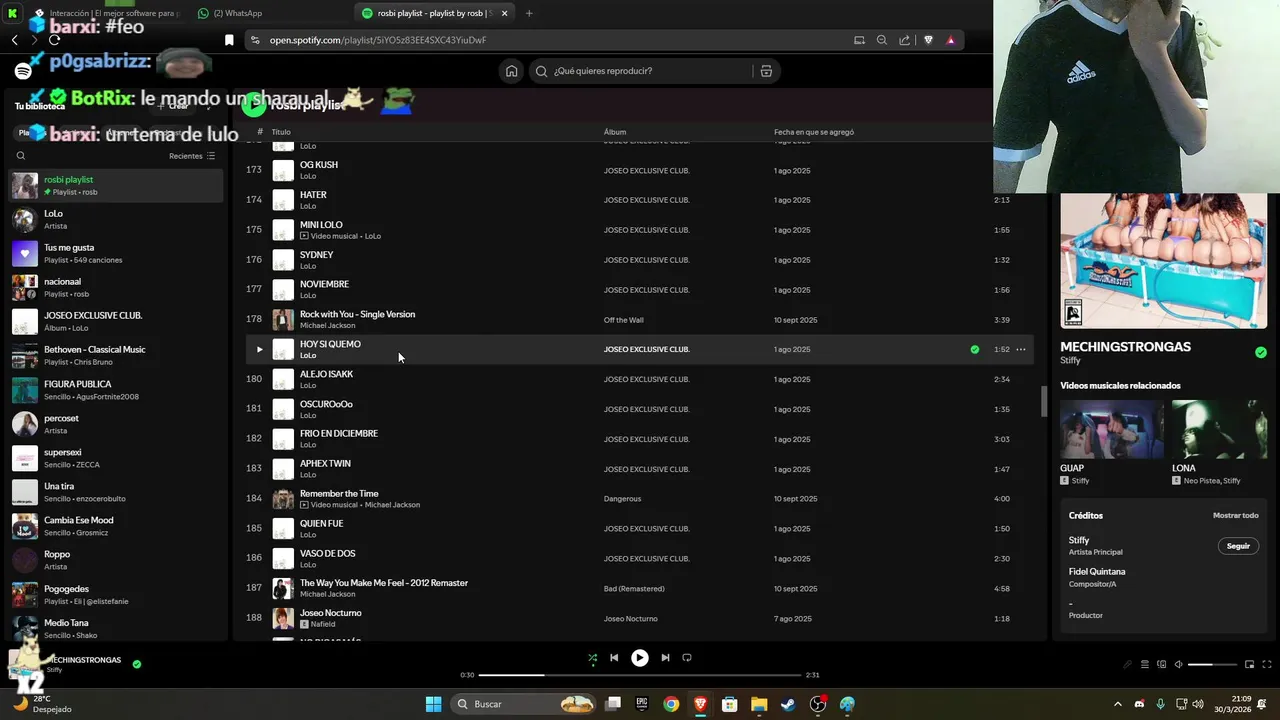Open the Recientes sort dropdown
Screen dimensions: 1280x720
(x=192, y=156)
